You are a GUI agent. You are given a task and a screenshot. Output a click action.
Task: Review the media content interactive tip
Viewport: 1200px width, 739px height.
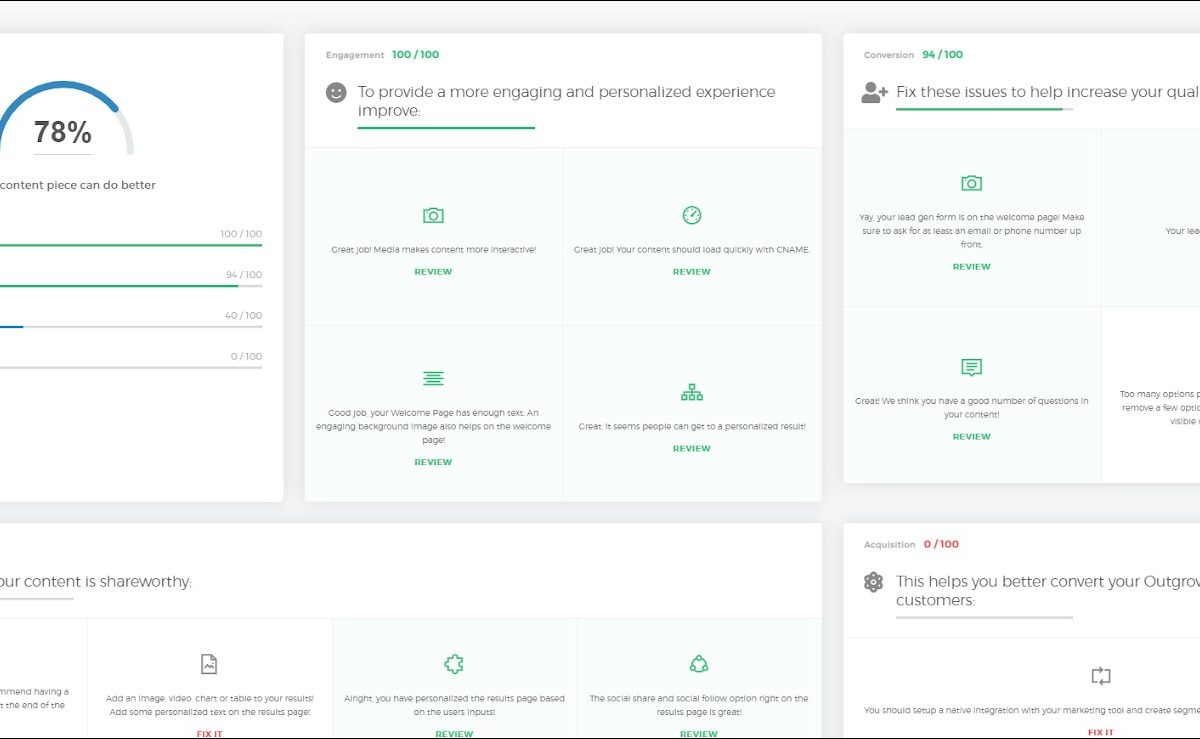pos(433,272)
